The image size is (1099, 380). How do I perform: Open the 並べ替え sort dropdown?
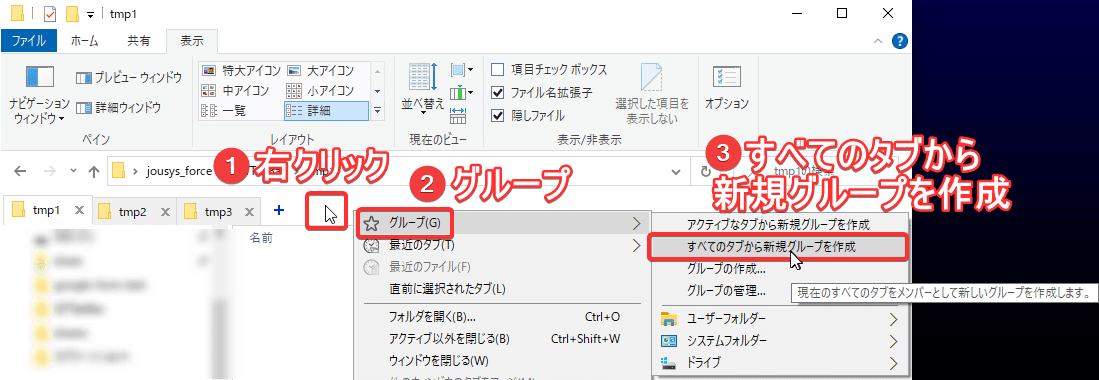click(x=423, y=90)
